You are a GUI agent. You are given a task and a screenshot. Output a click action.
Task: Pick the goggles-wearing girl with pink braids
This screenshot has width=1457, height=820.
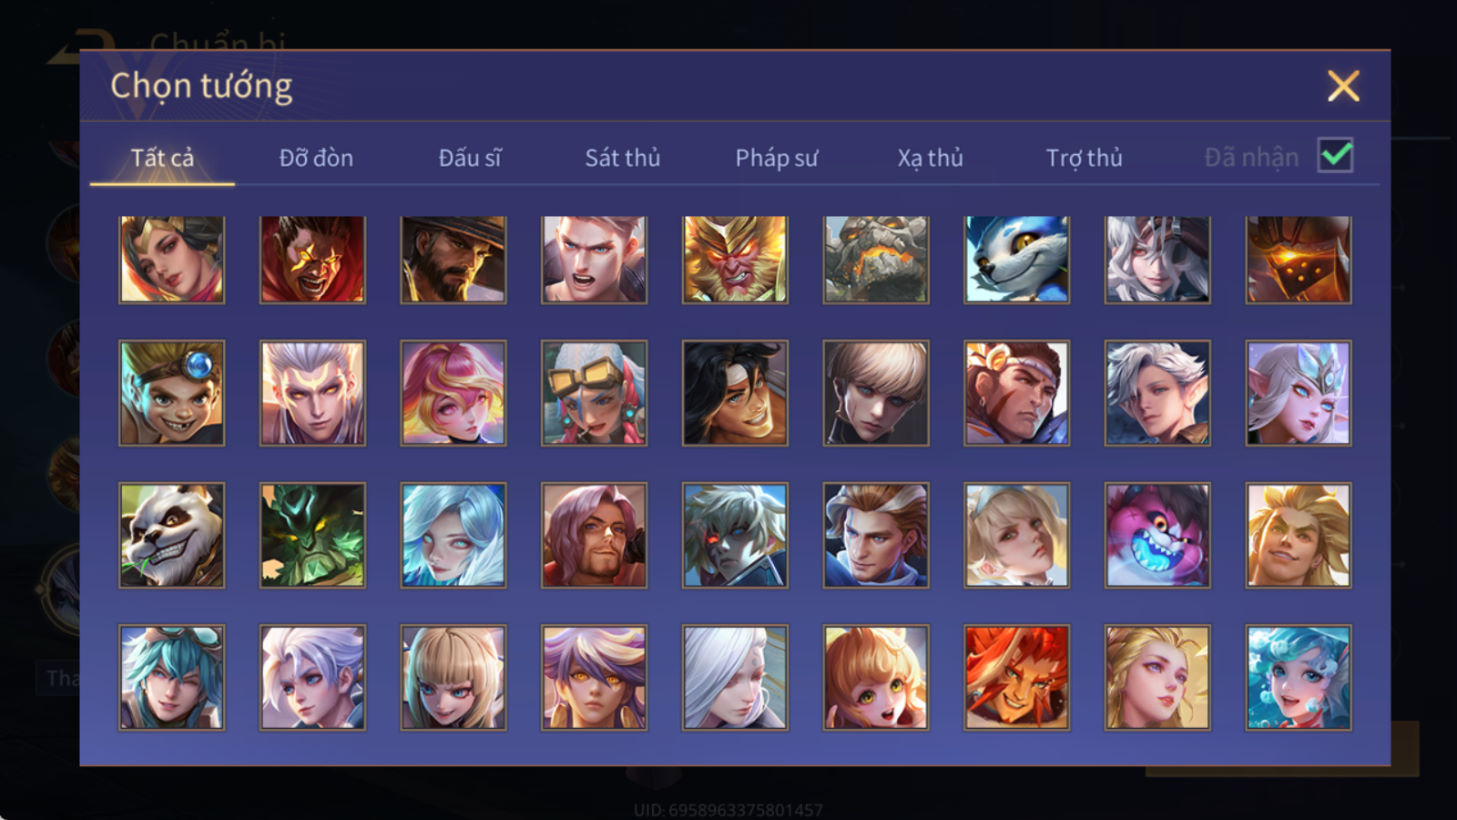coord(594,393)
